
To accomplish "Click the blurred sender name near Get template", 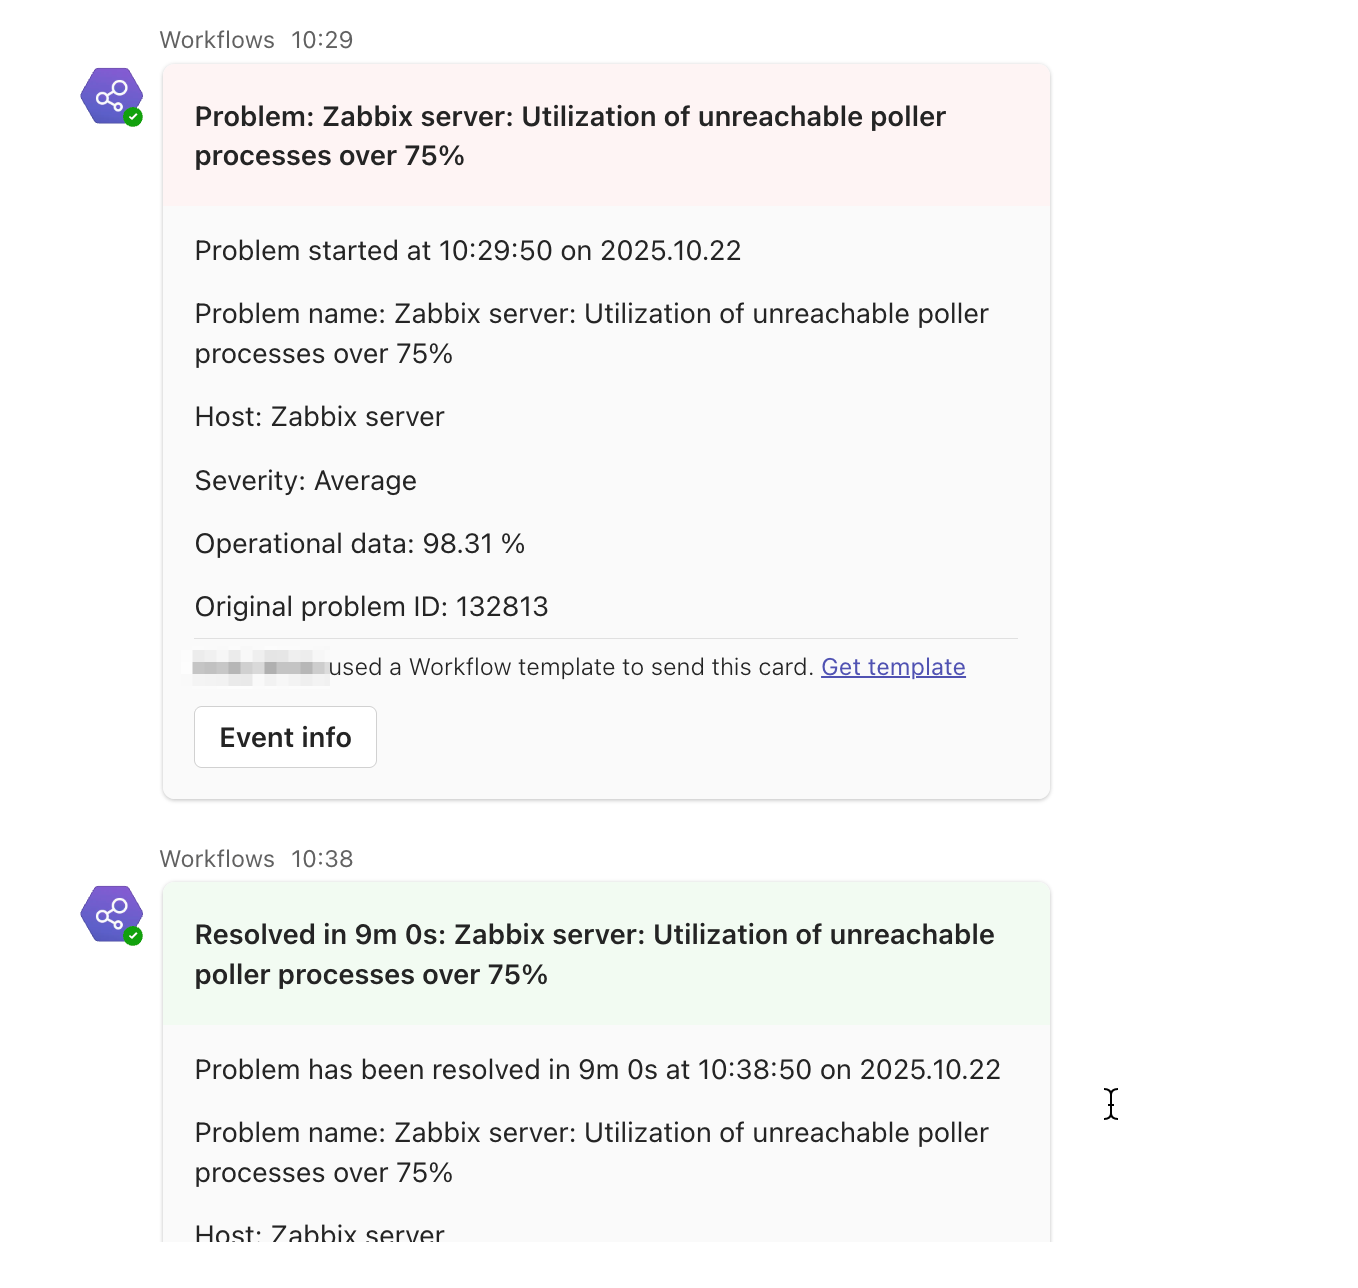I will (x=260, y=666).
